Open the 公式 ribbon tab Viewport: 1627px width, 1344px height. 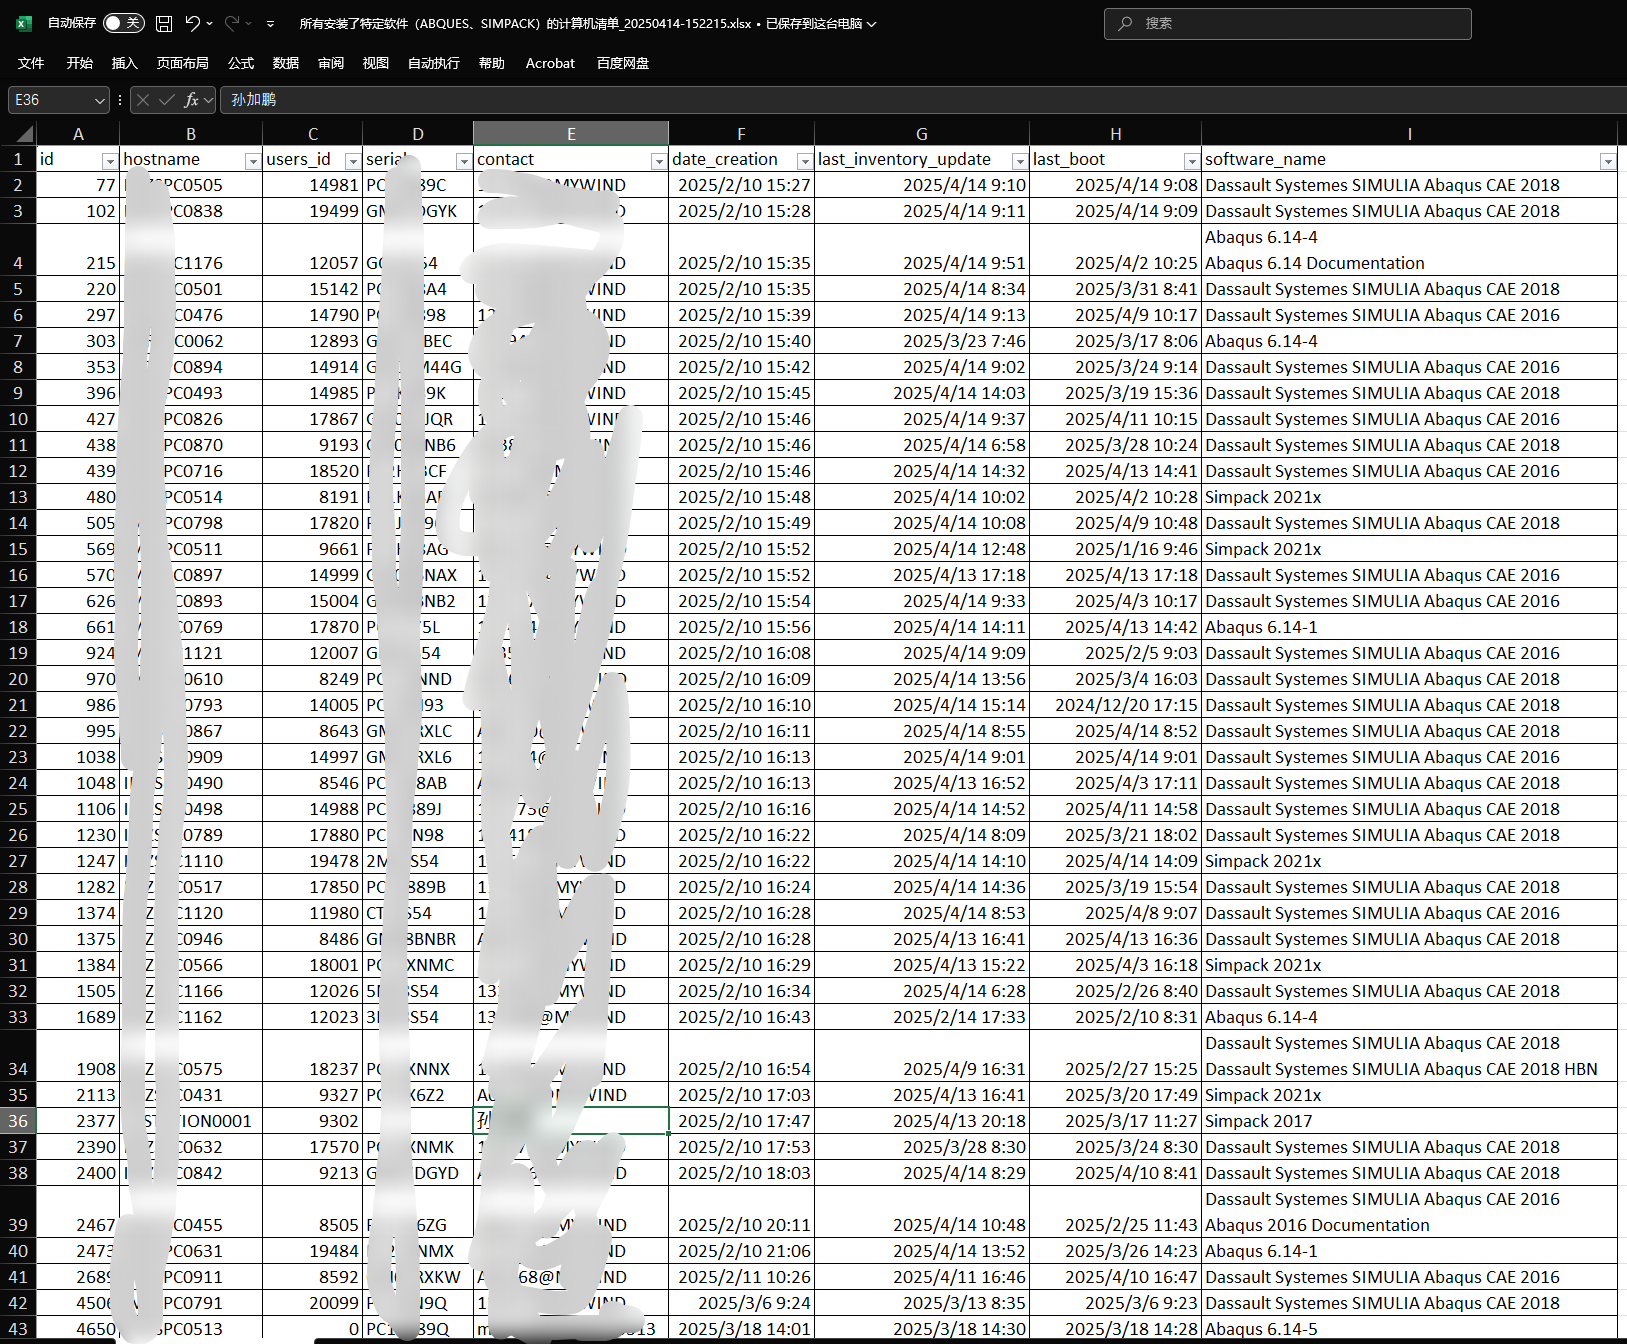(x=241, y=63)
